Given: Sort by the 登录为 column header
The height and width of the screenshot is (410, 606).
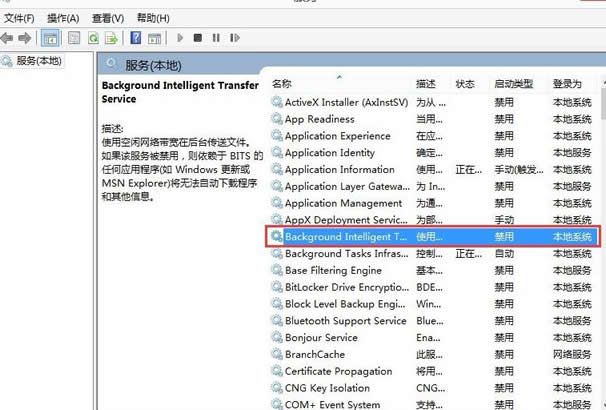Looking at the screenshot, I should click(x=567, y=83).
